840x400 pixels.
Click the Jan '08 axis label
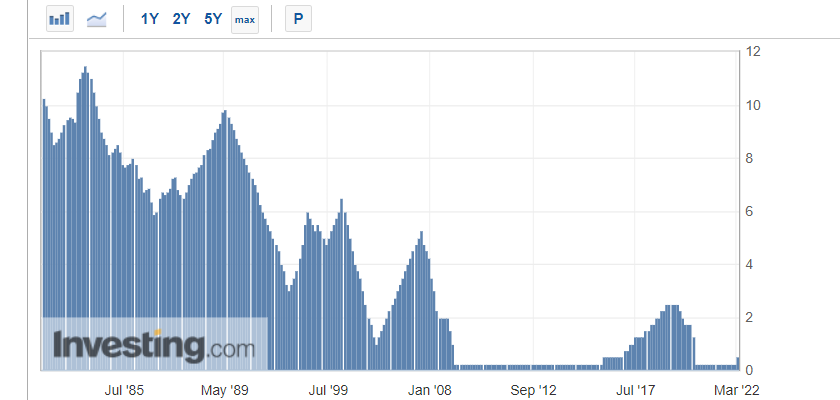pos(430,390)
